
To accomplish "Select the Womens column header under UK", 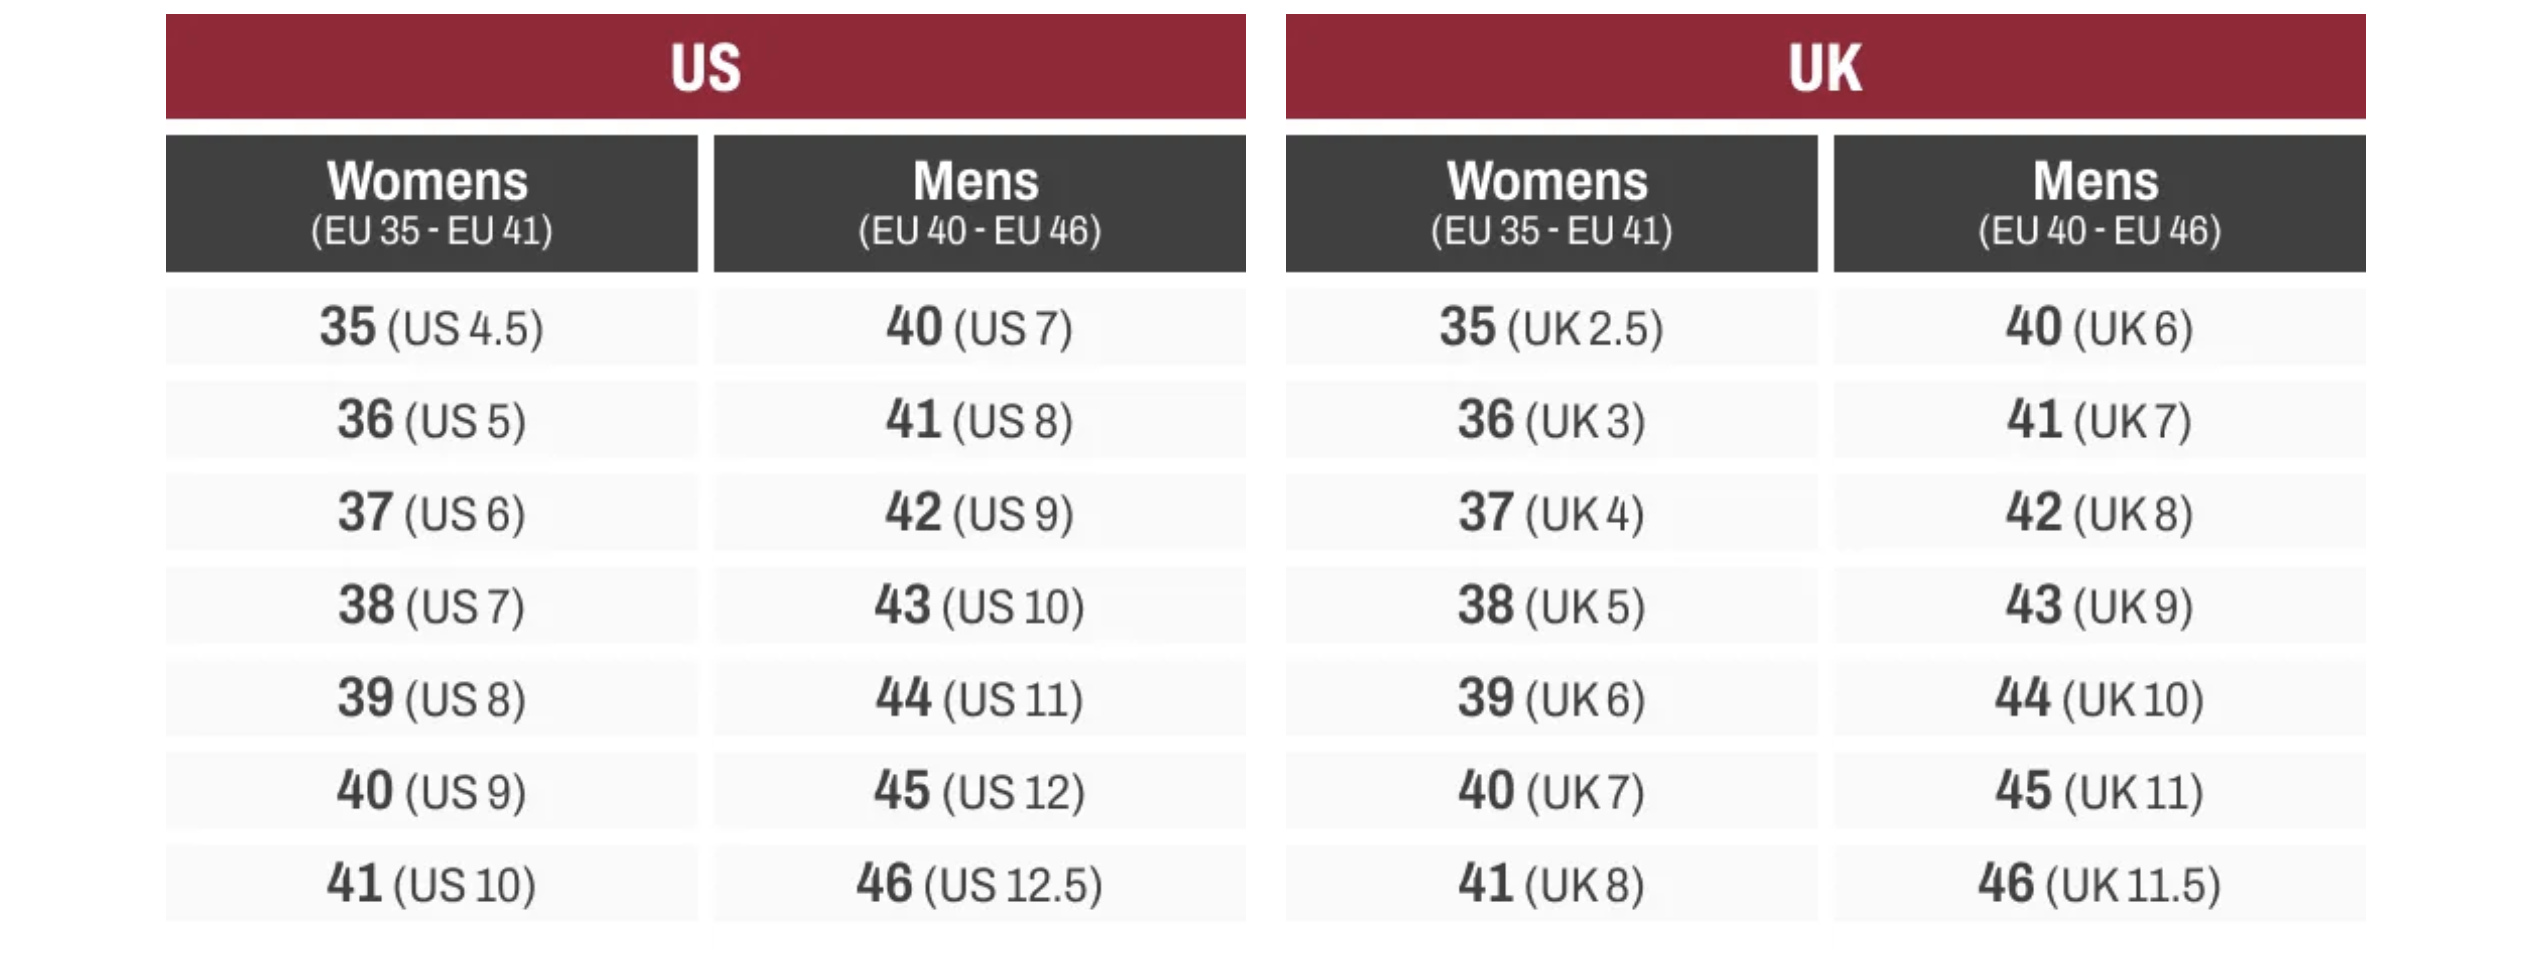I will click(1551, 203).
